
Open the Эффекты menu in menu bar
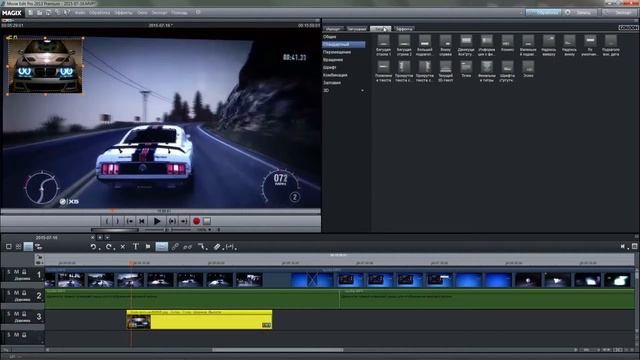pos(123,13)
